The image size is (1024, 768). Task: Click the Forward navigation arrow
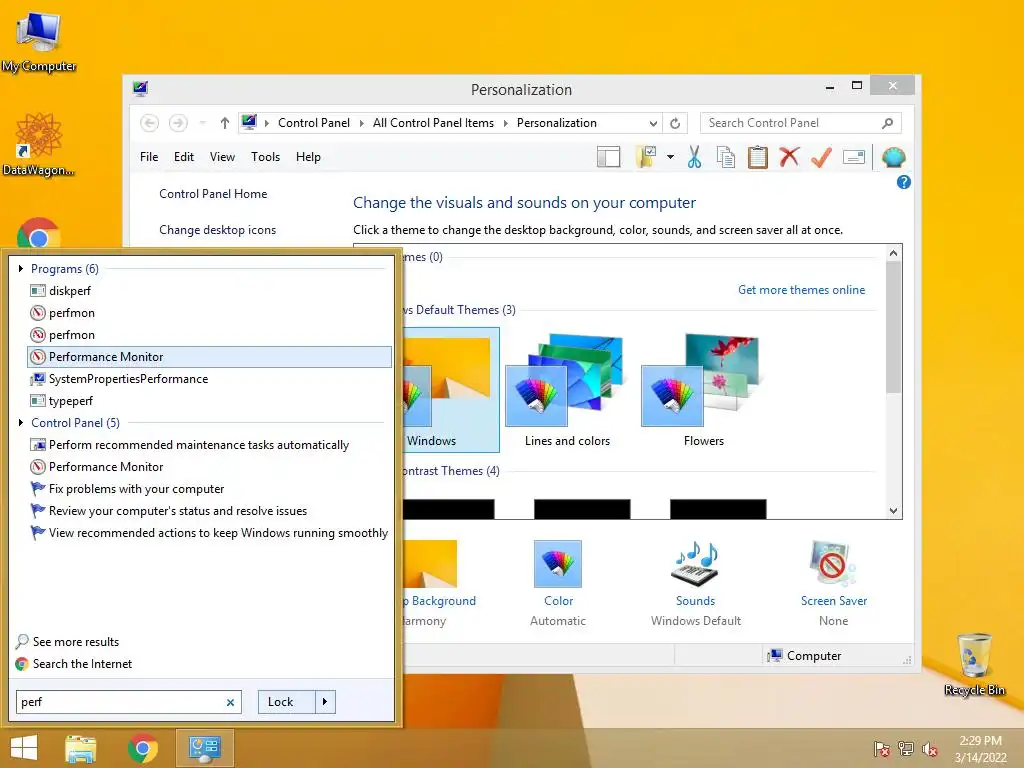click(x=178, y=123)
